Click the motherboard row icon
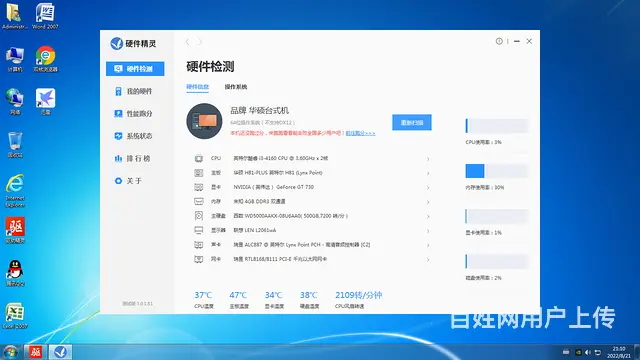The height and width of the screenshot is (360, 640). tap(199, 173)
